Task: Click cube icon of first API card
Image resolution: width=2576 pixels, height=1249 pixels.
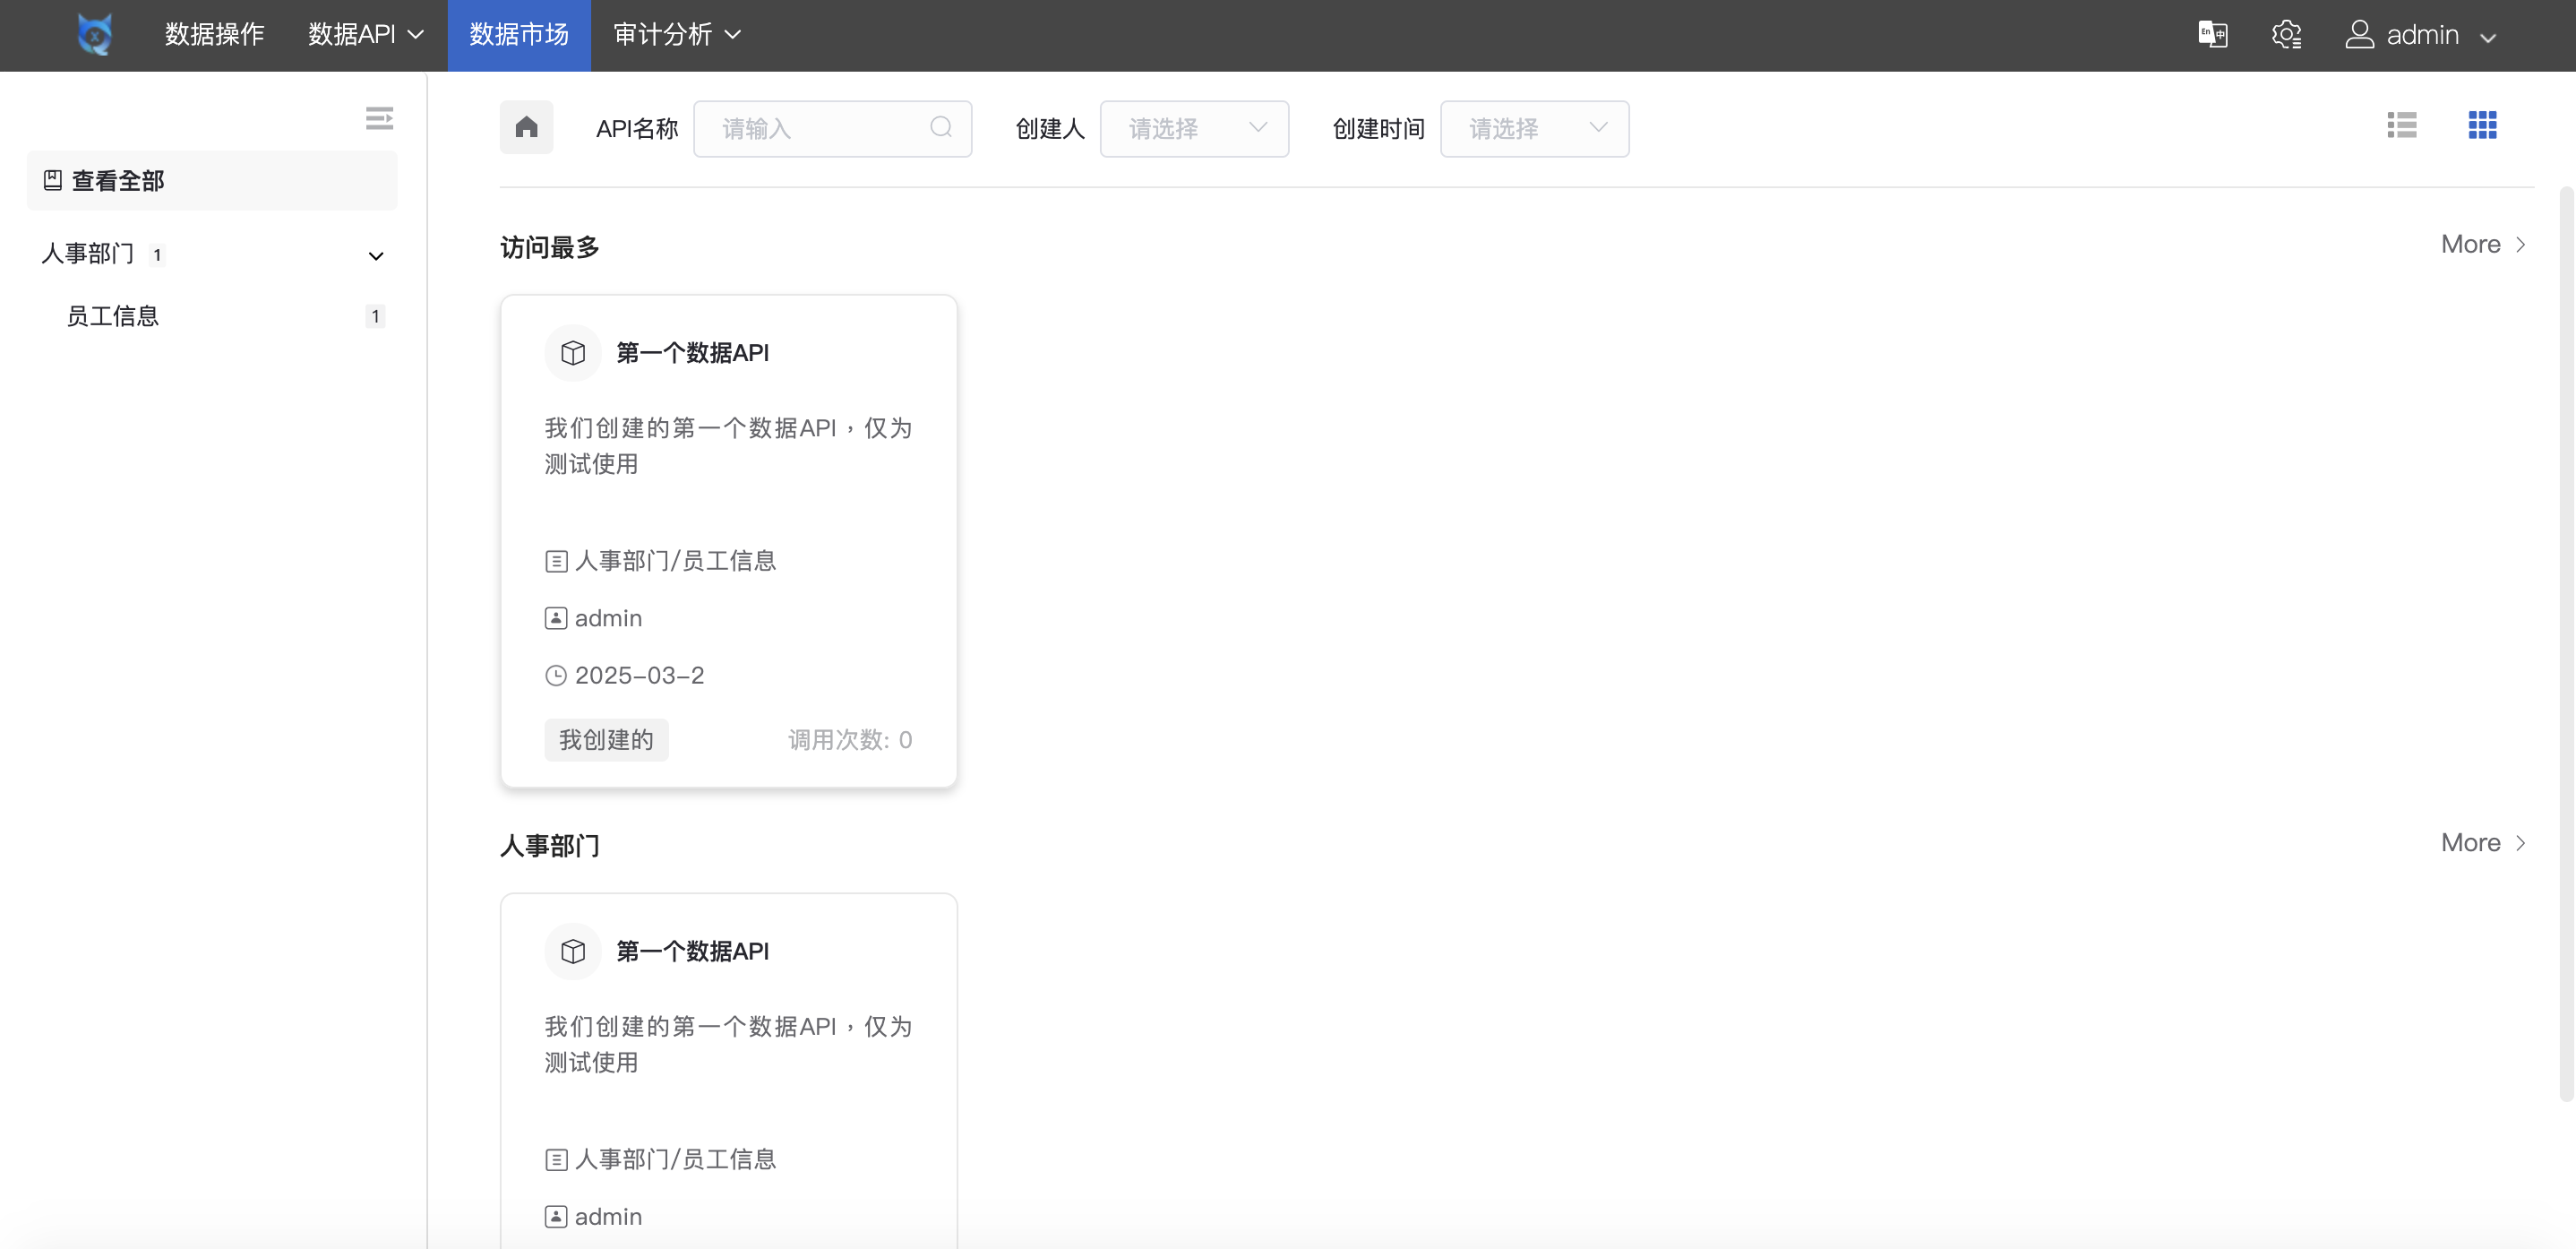Action: 573,353
